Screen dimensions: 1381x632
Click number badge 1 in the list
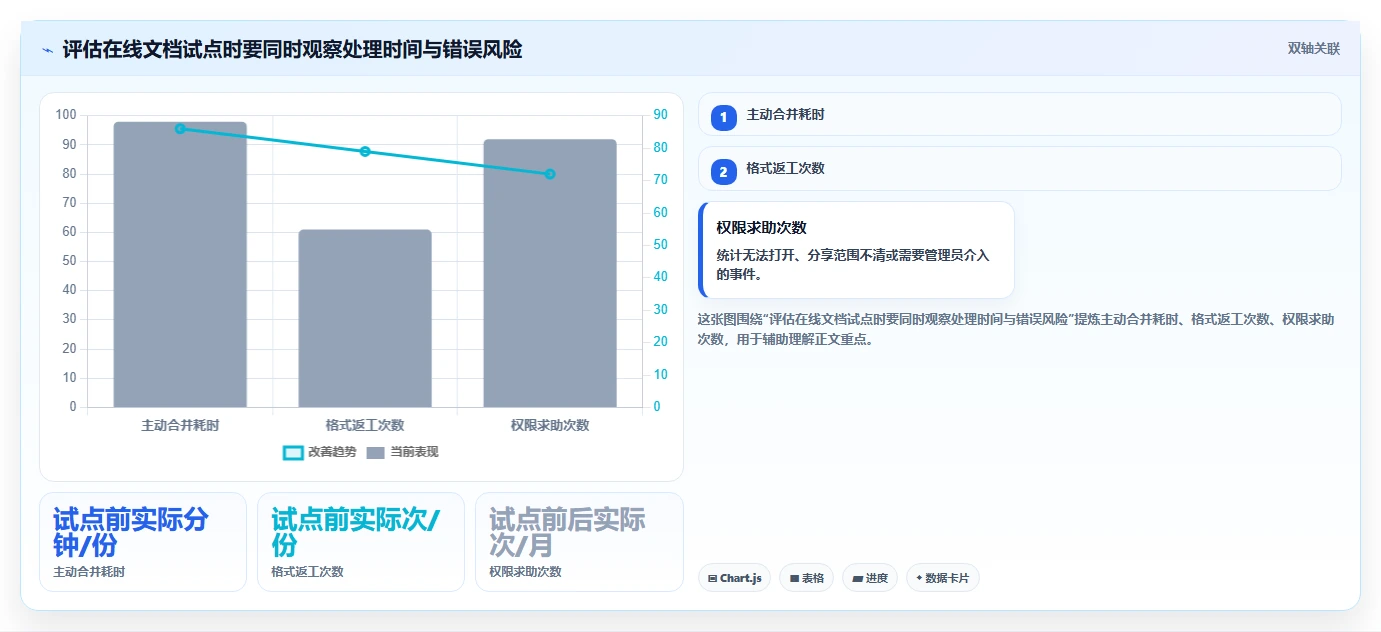(723, 118)
